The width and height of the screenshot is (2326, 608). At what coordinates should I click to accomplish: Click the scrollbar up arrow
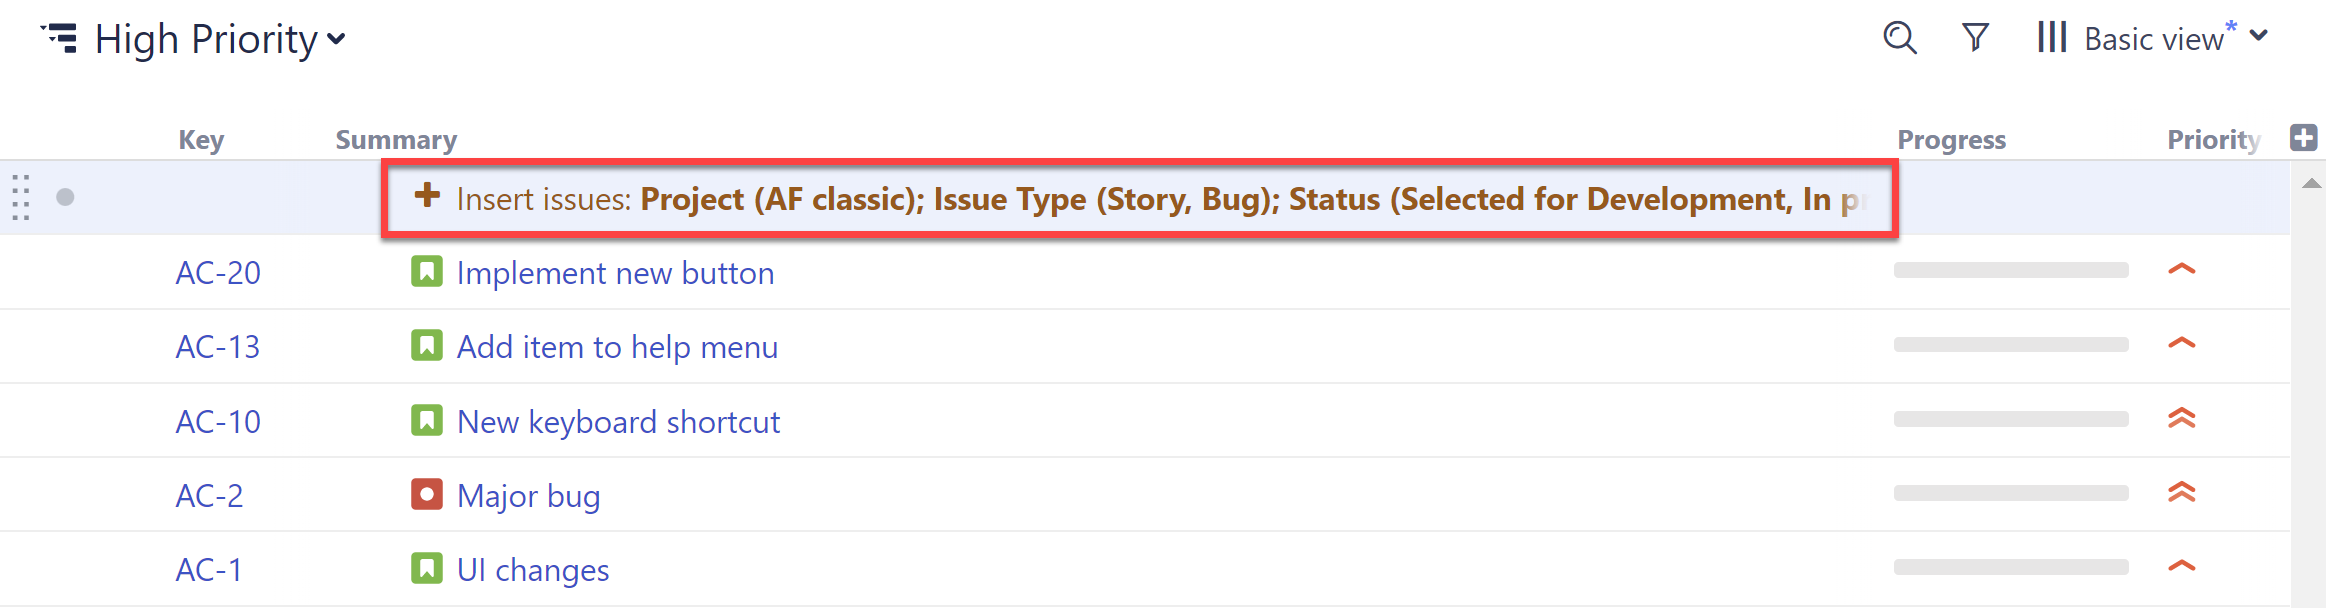click(x=2312, y=183)
